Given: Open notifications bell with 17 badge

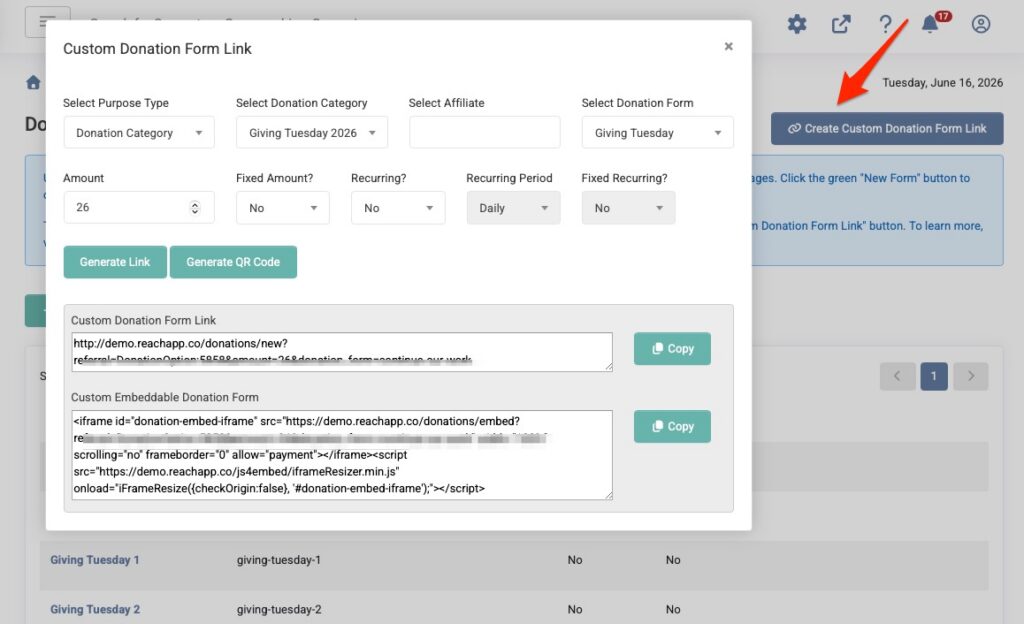Looking at the screenshot, I should click(931, 23).
